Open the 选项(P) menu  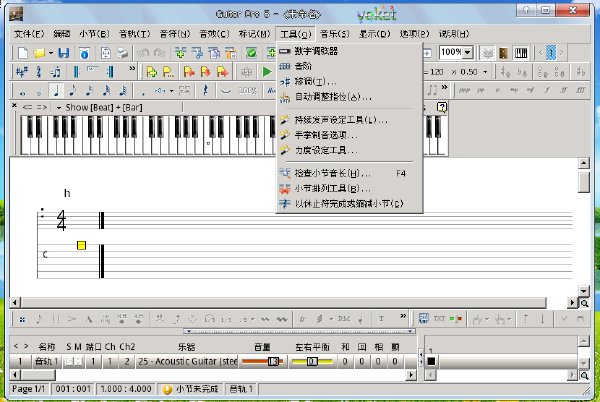point(414,34)
